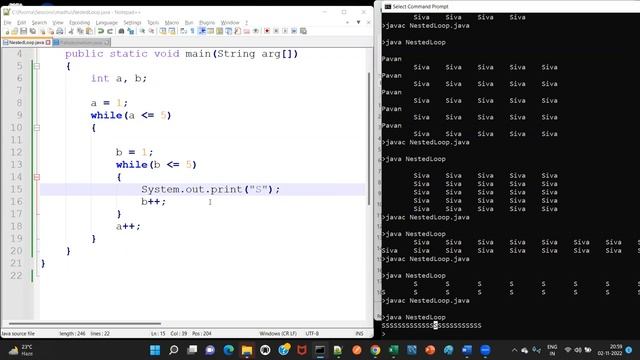Click the synchronize horizontal scrolling icon
The height and width of the screenshot is (360, 640).
[172, 31]
